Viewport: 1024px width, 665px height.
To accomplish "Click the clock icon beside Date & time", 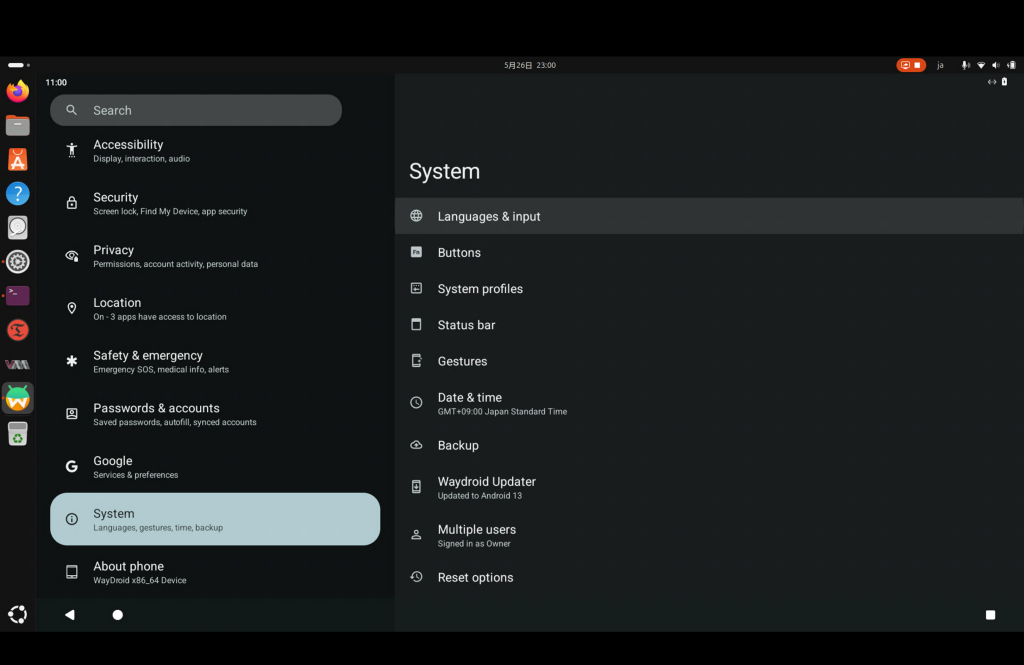I will click(x=416, y=403).
